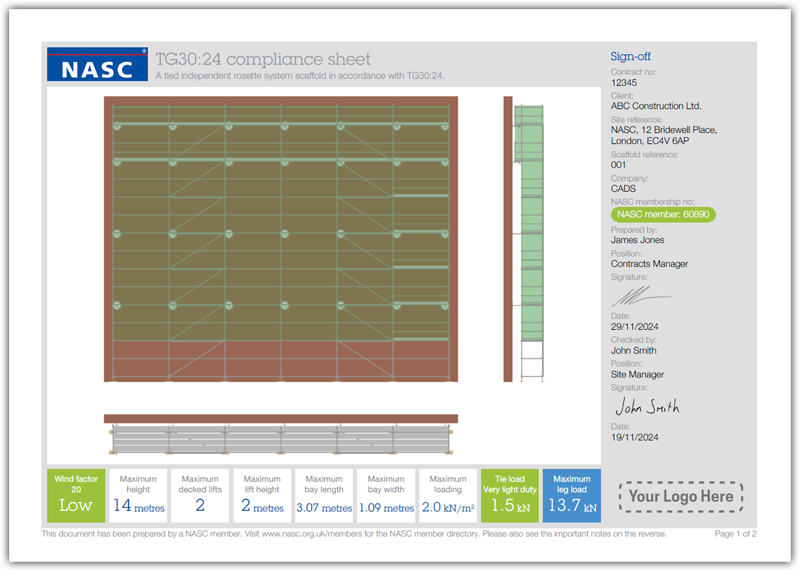Select the front elevation scaffold drawing
Screen dimensions: 800x571
pos(280,239)
